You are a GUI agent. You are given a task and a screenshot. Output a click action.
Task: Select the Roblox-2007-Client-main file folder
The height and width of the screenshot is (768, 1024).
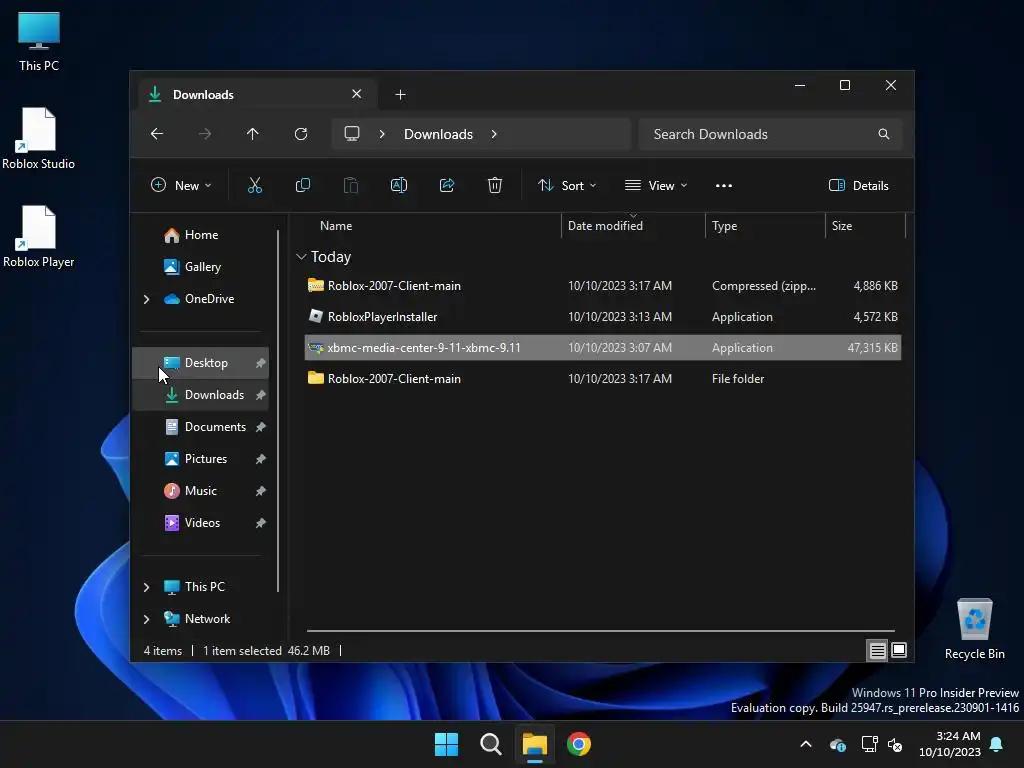[603, 379]
